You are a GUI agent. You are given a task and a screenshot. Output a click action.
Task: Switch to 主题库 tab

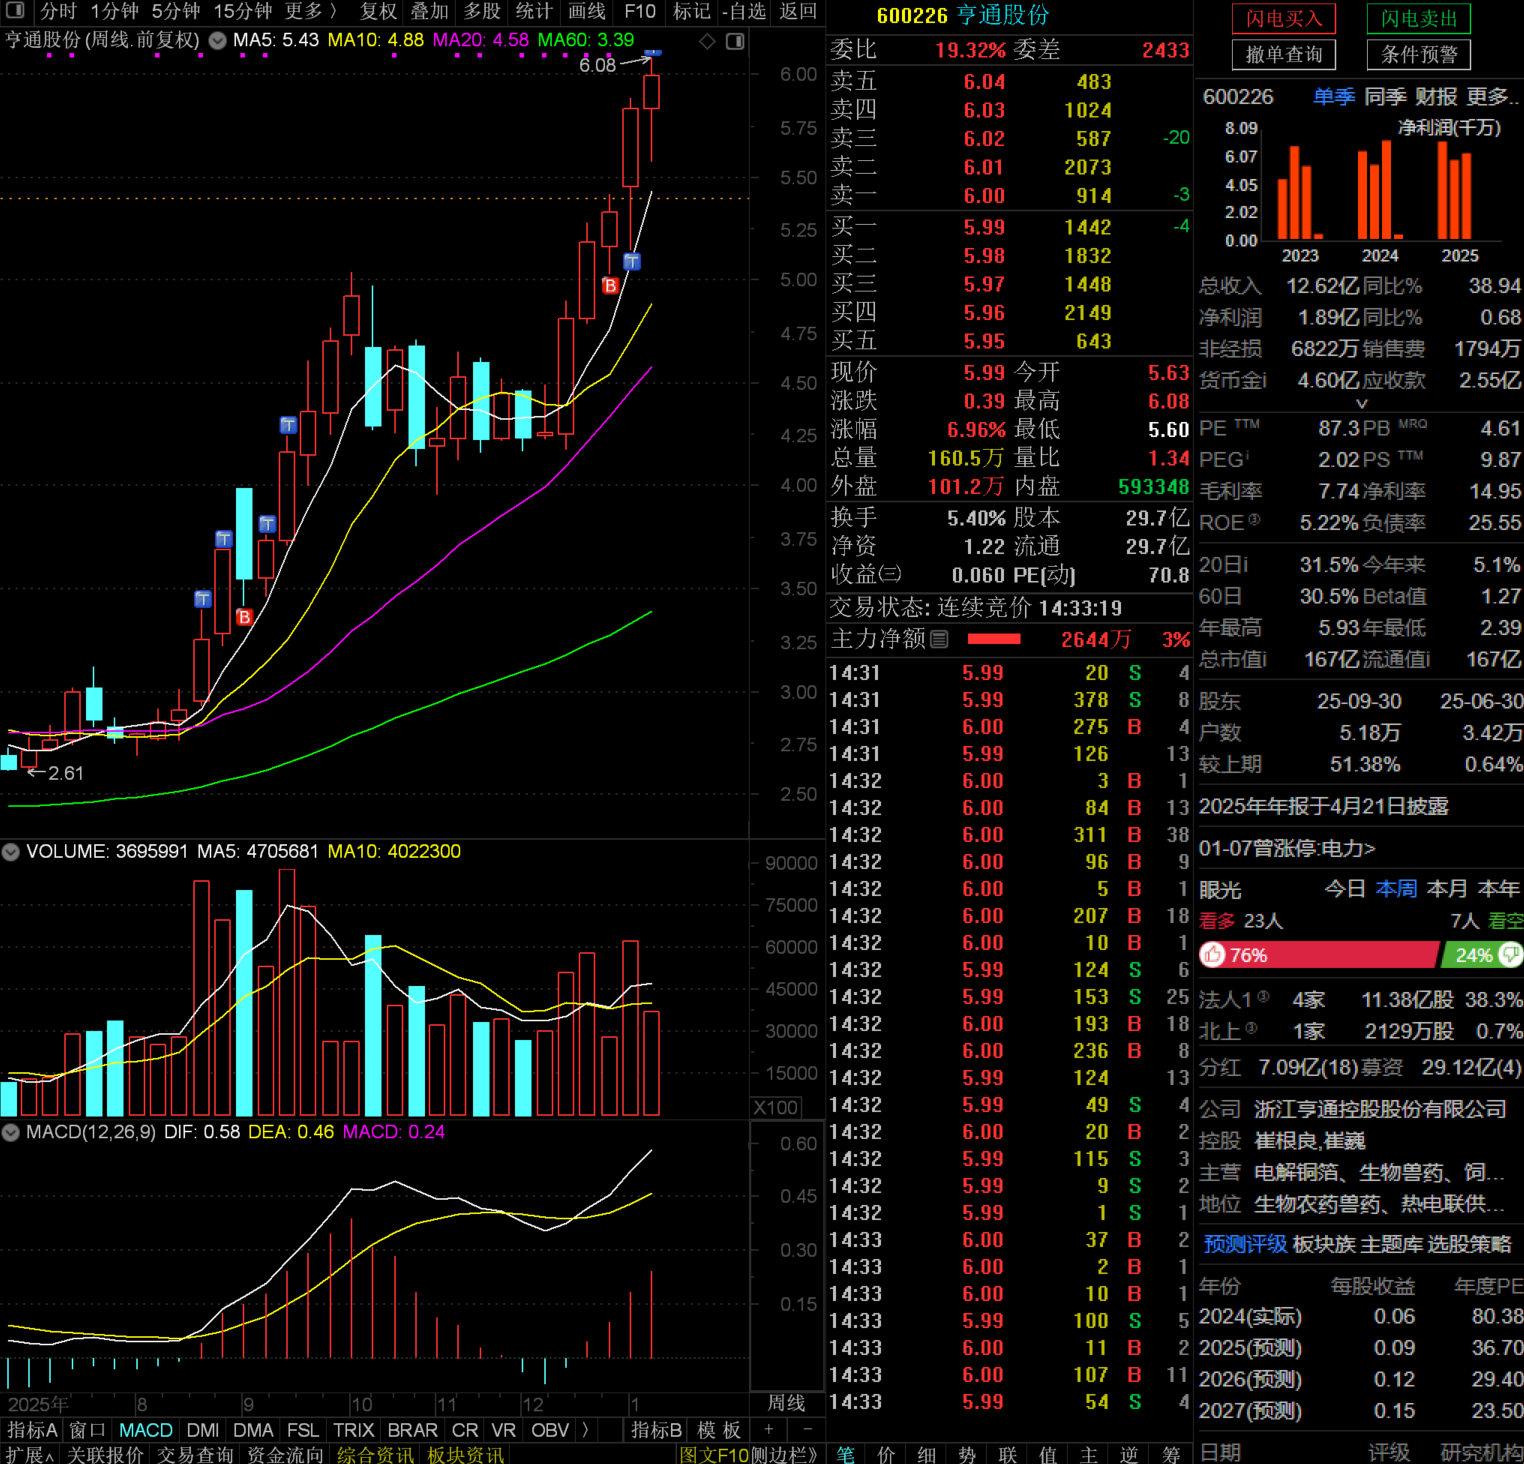click(1392, 1244)
